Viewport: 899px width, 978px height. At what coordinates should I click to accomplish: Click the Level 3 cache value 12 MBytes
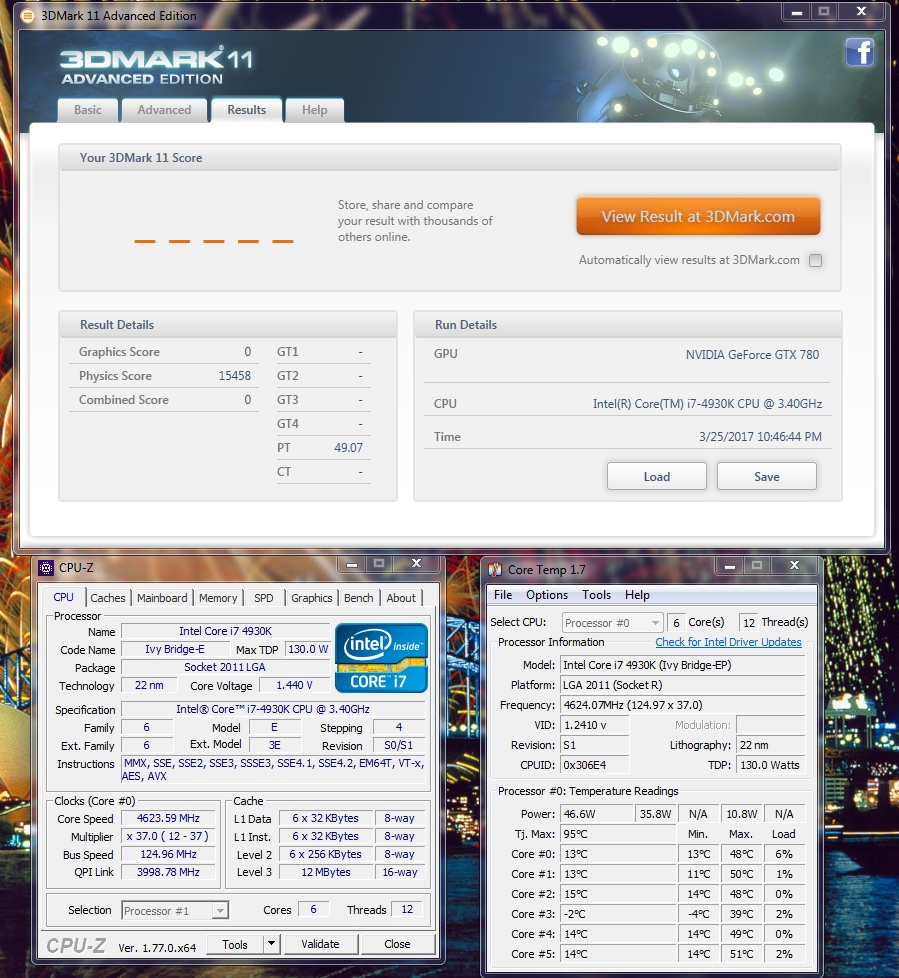(326, 873)
